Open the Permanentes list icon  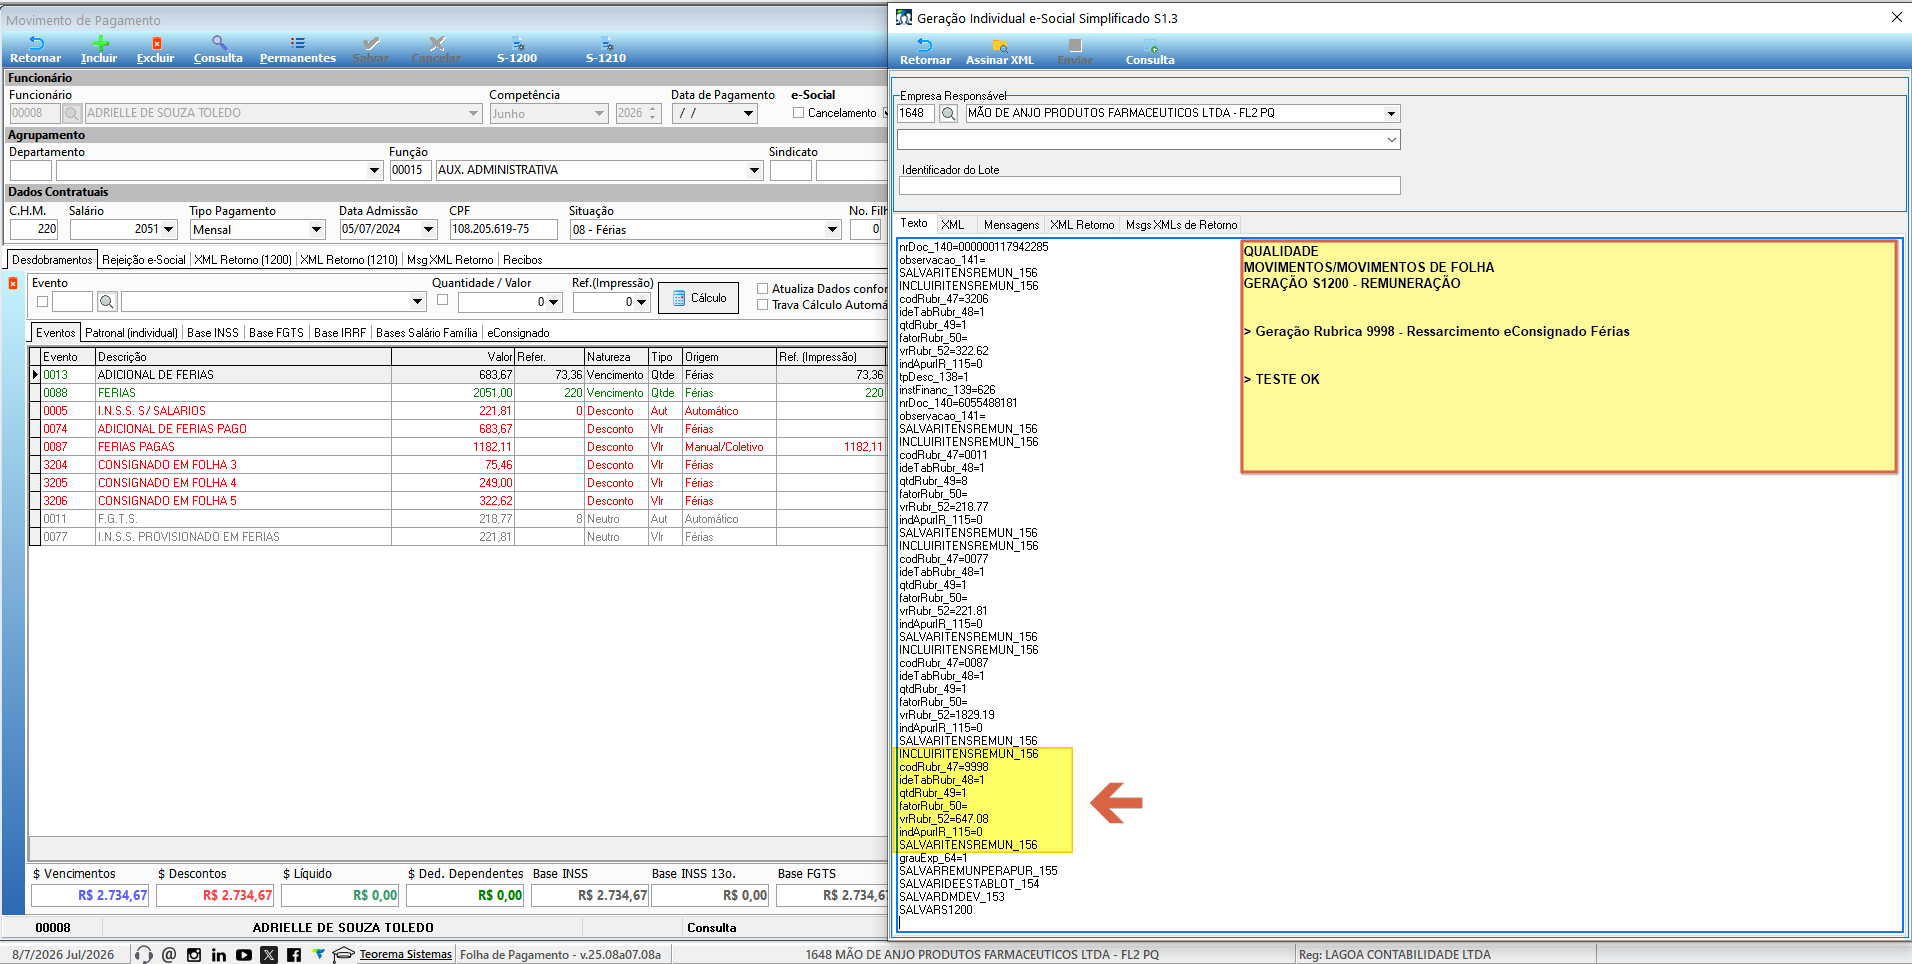click(x=298, y=43)
